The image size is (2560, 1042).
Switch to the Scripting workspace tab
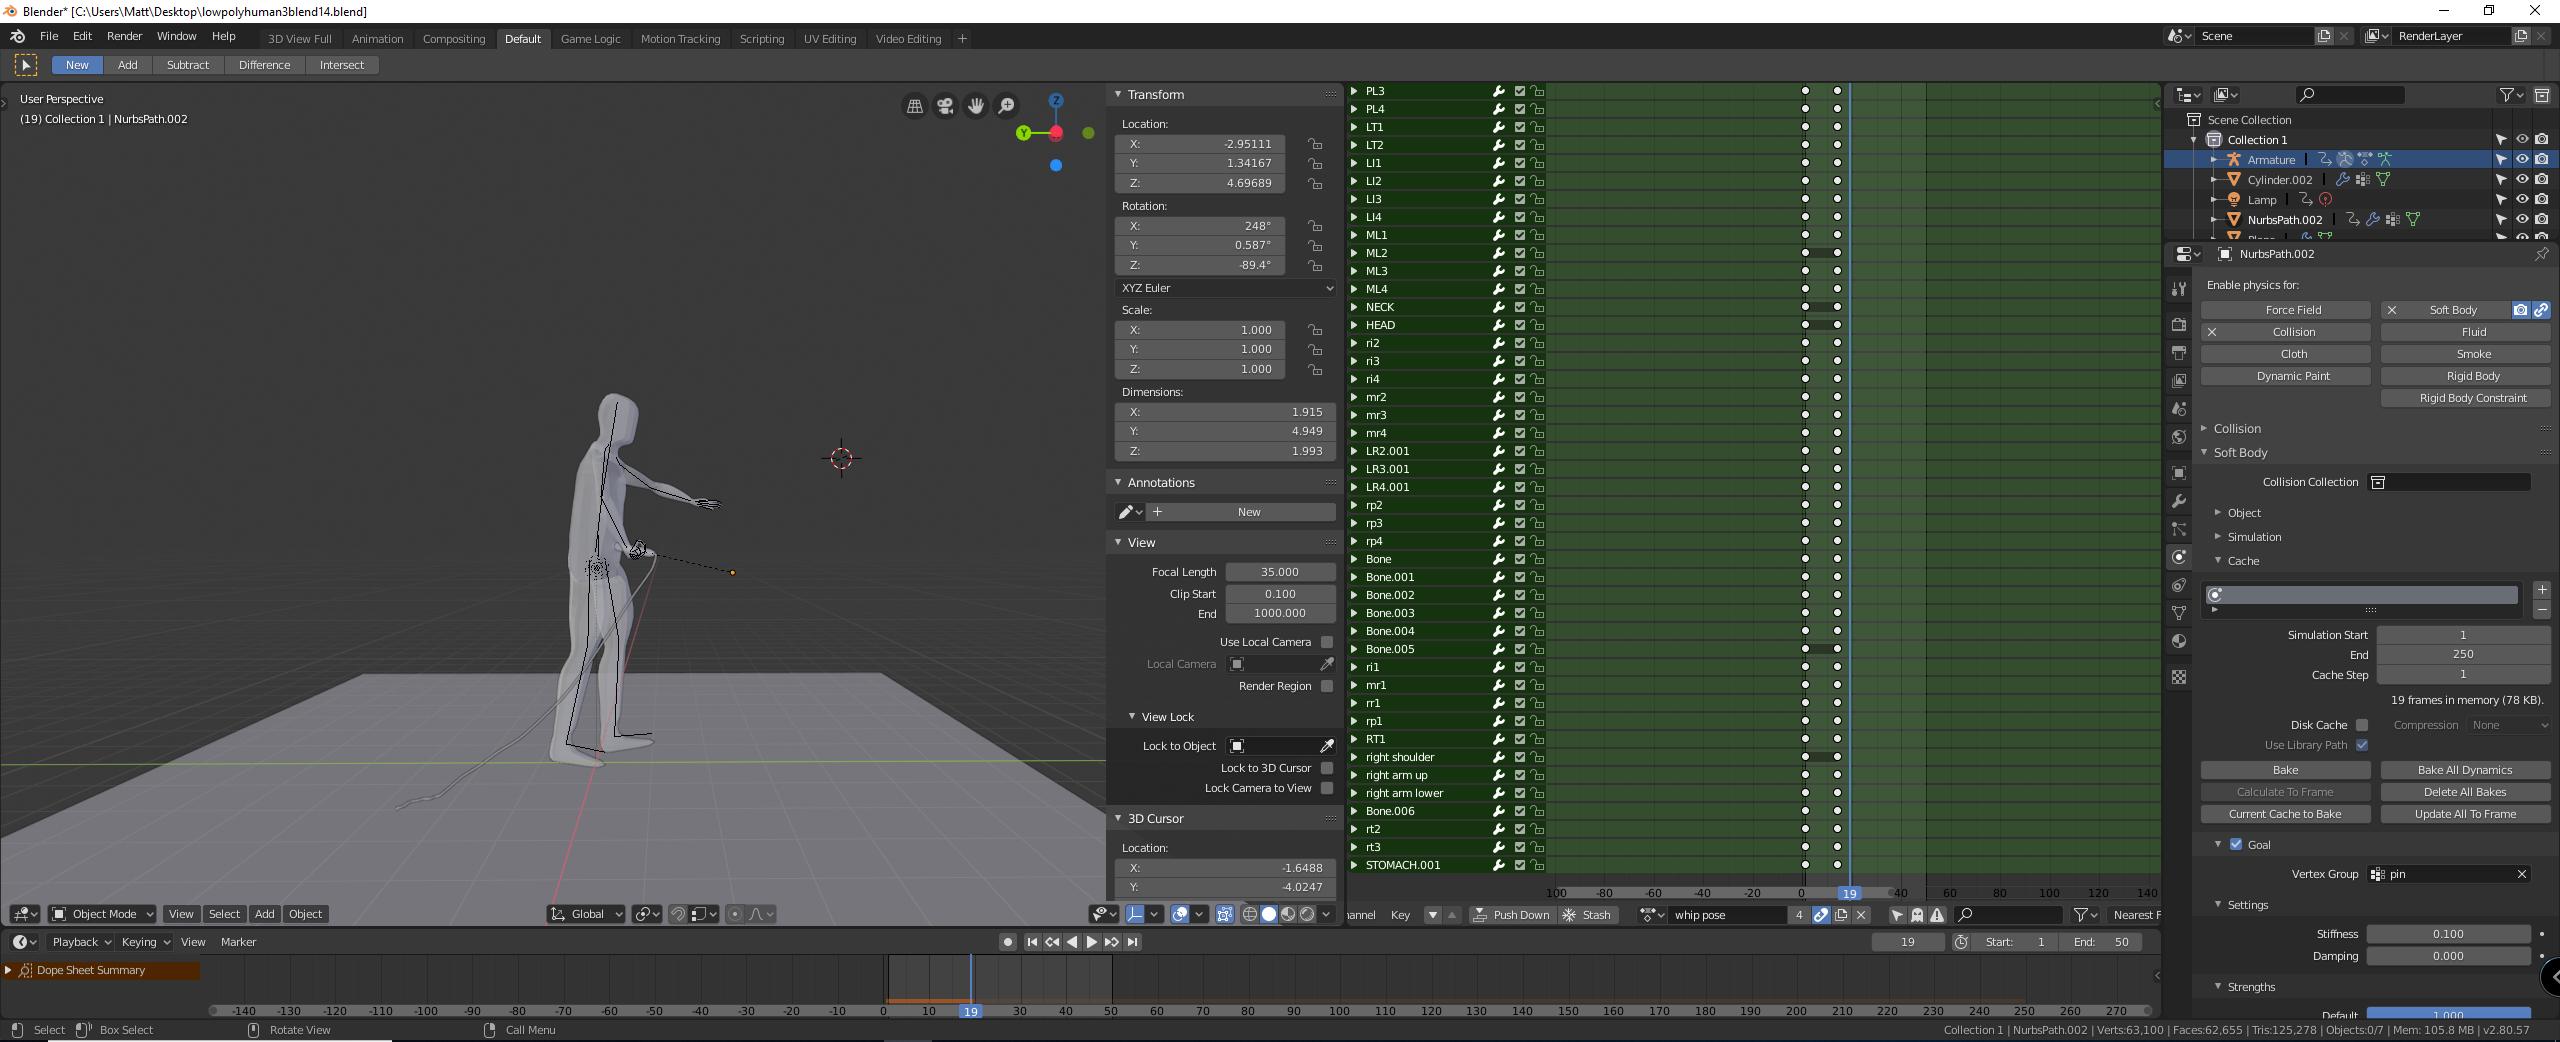tap(761, 39)
